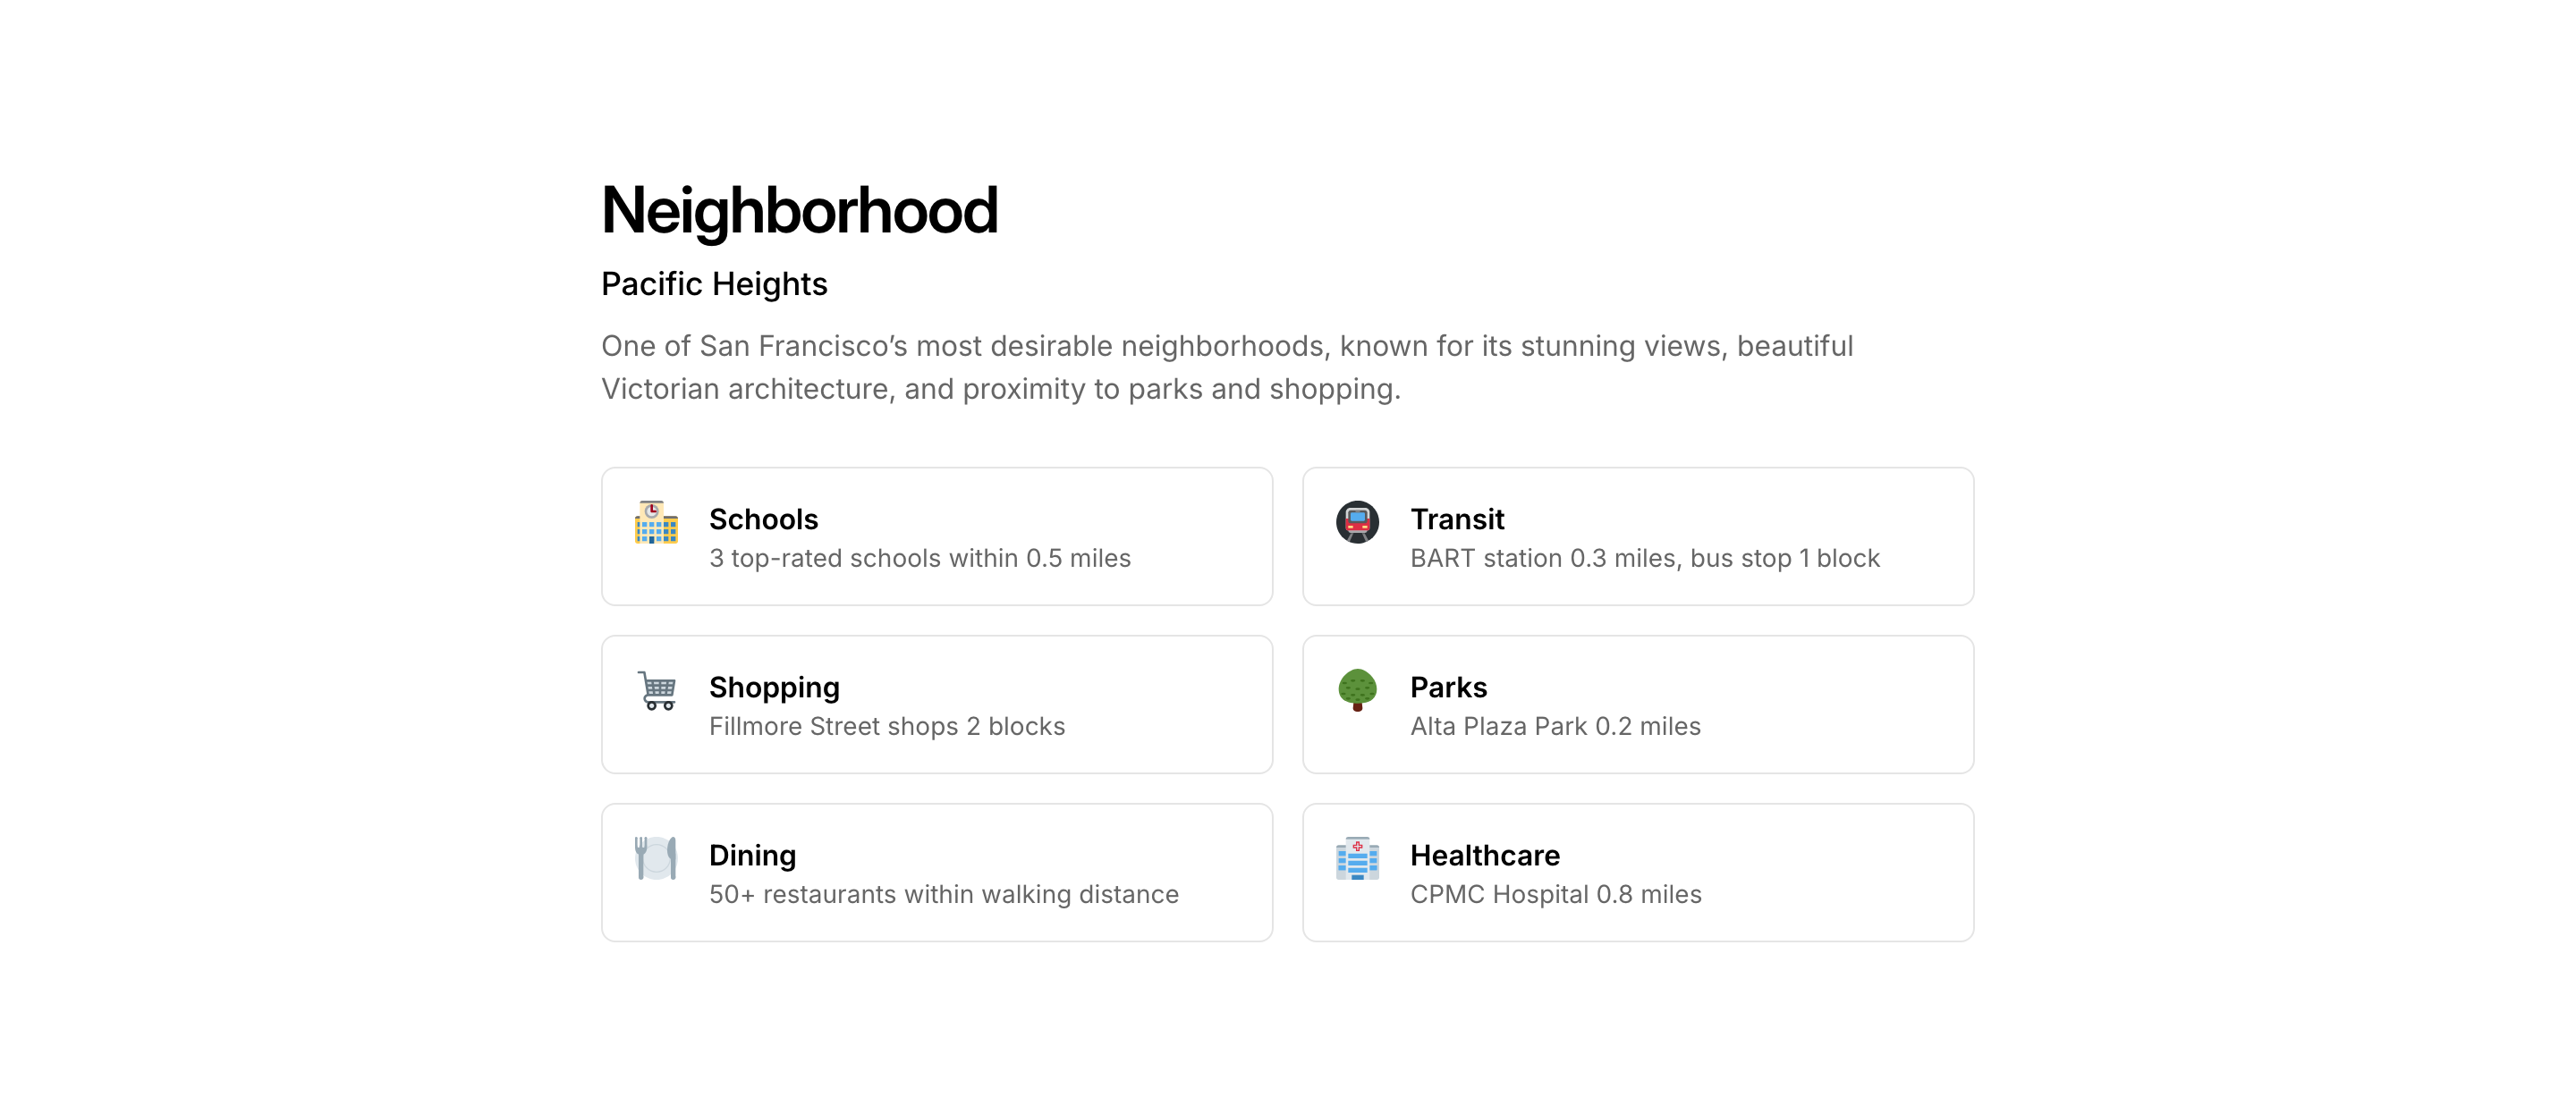Select the Transit card title
This screenshot has width=2576, height=1114.
point(1456,519)
